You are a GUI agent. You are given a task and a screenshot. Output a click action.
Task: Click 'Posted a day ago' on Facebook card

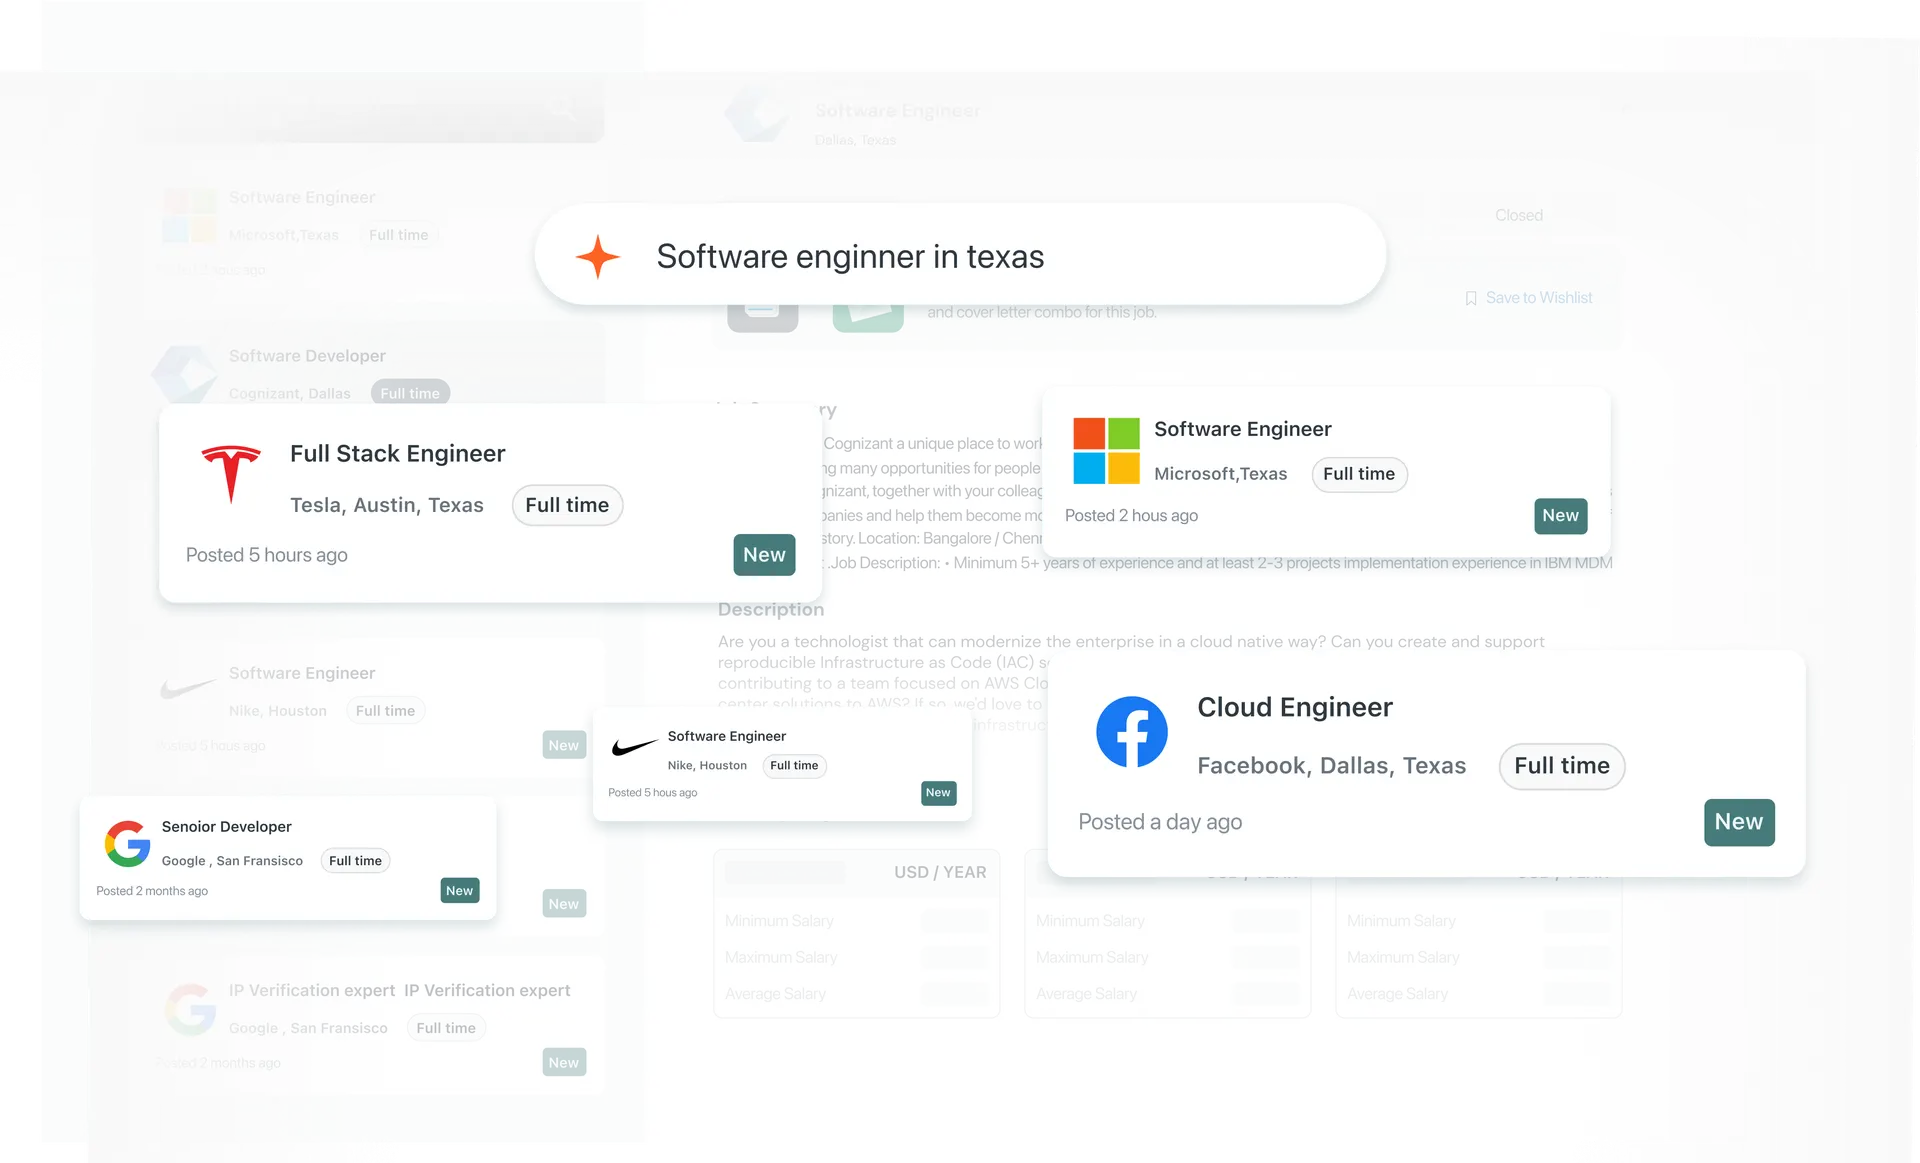[x=1160, y=822]
